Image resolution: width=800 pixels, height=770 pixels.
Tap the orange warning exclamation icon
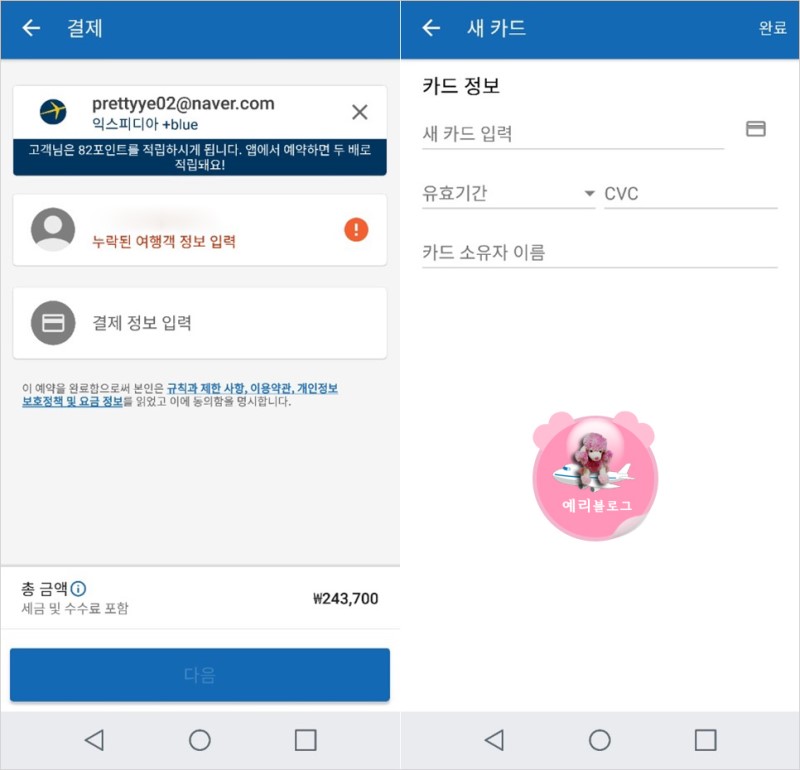[x=356, y=229]
